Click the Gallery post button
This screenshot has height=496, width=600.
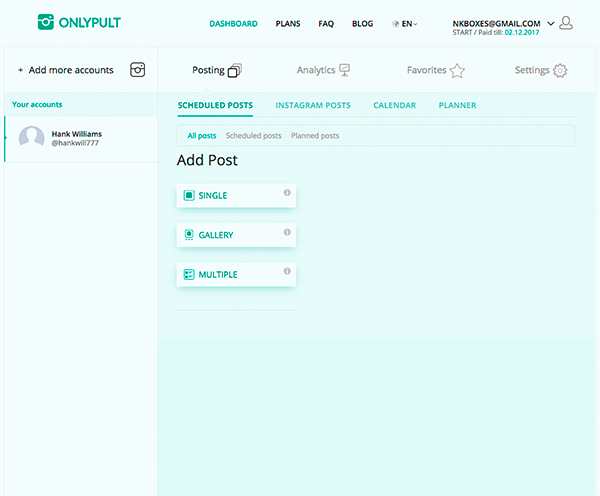point(236,235)
